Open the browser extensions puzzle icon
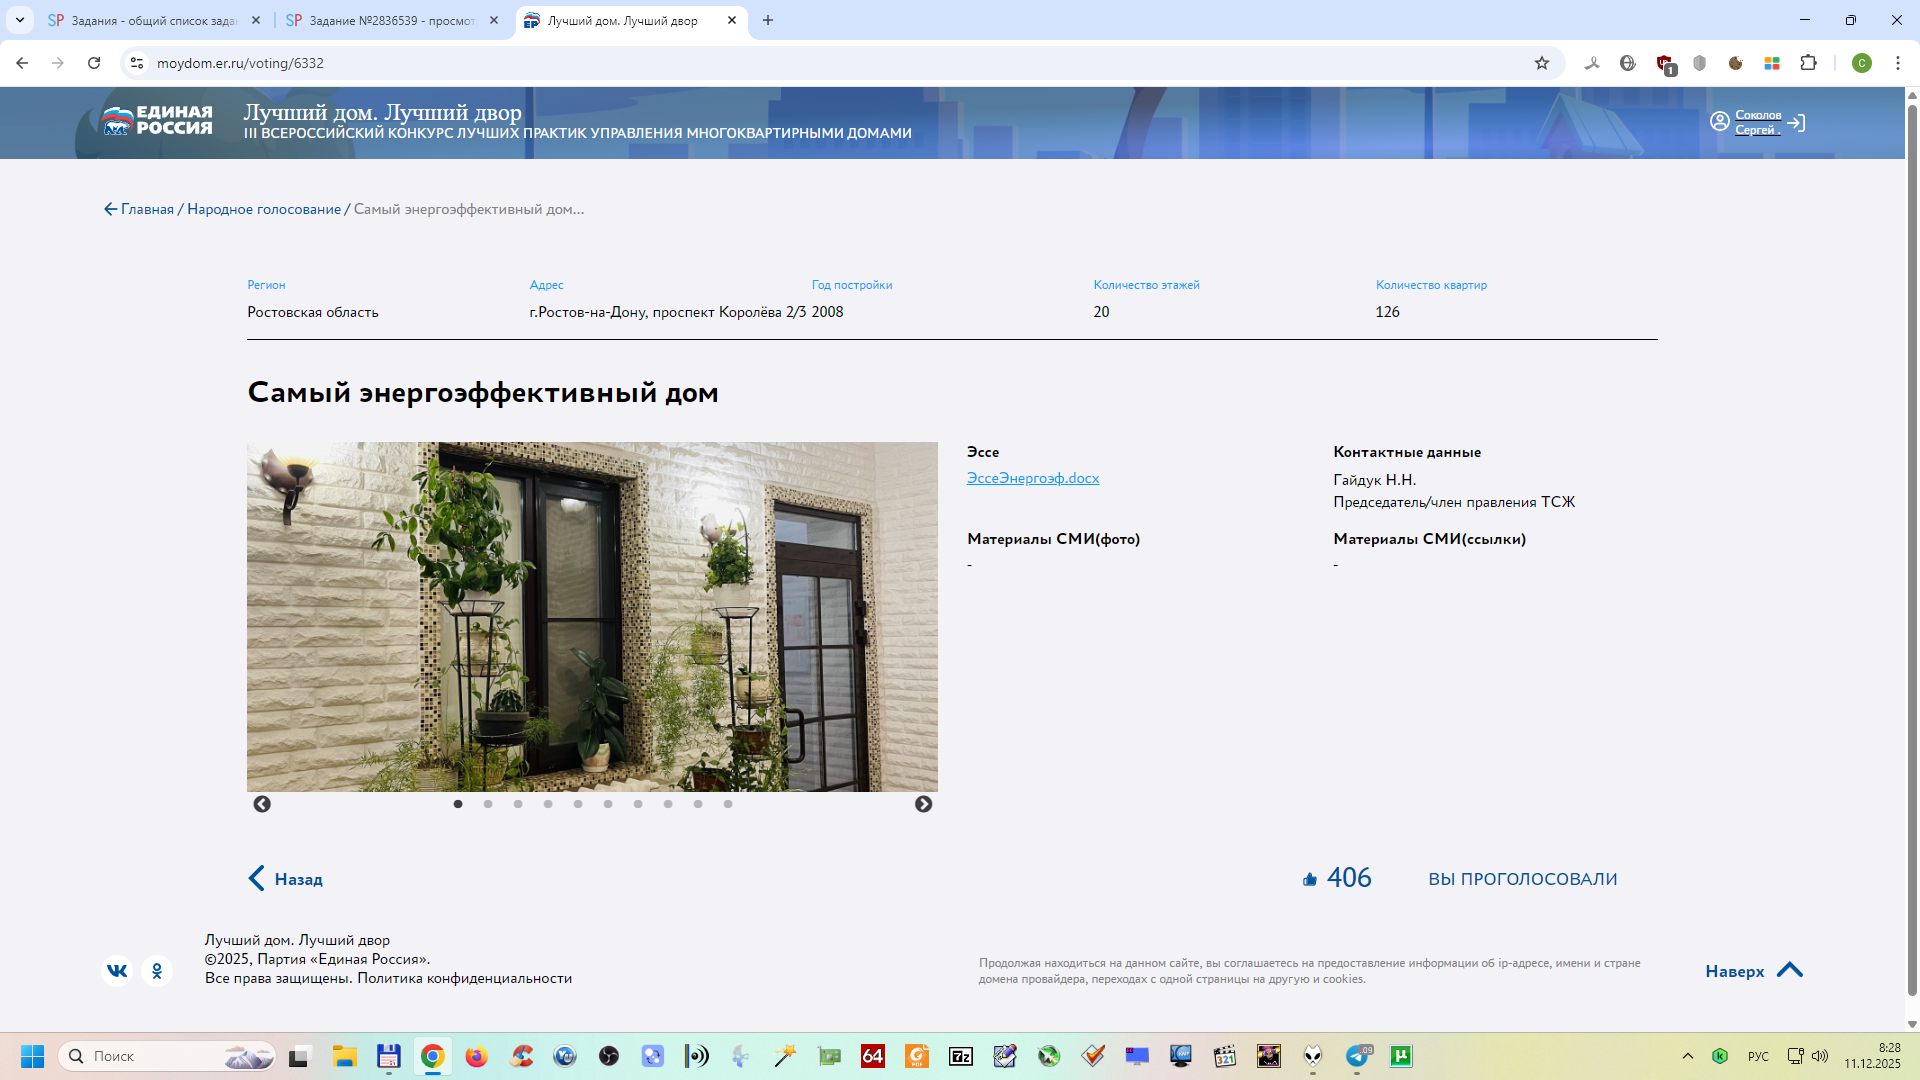1920x1080 pixels. click(1808, 63)
